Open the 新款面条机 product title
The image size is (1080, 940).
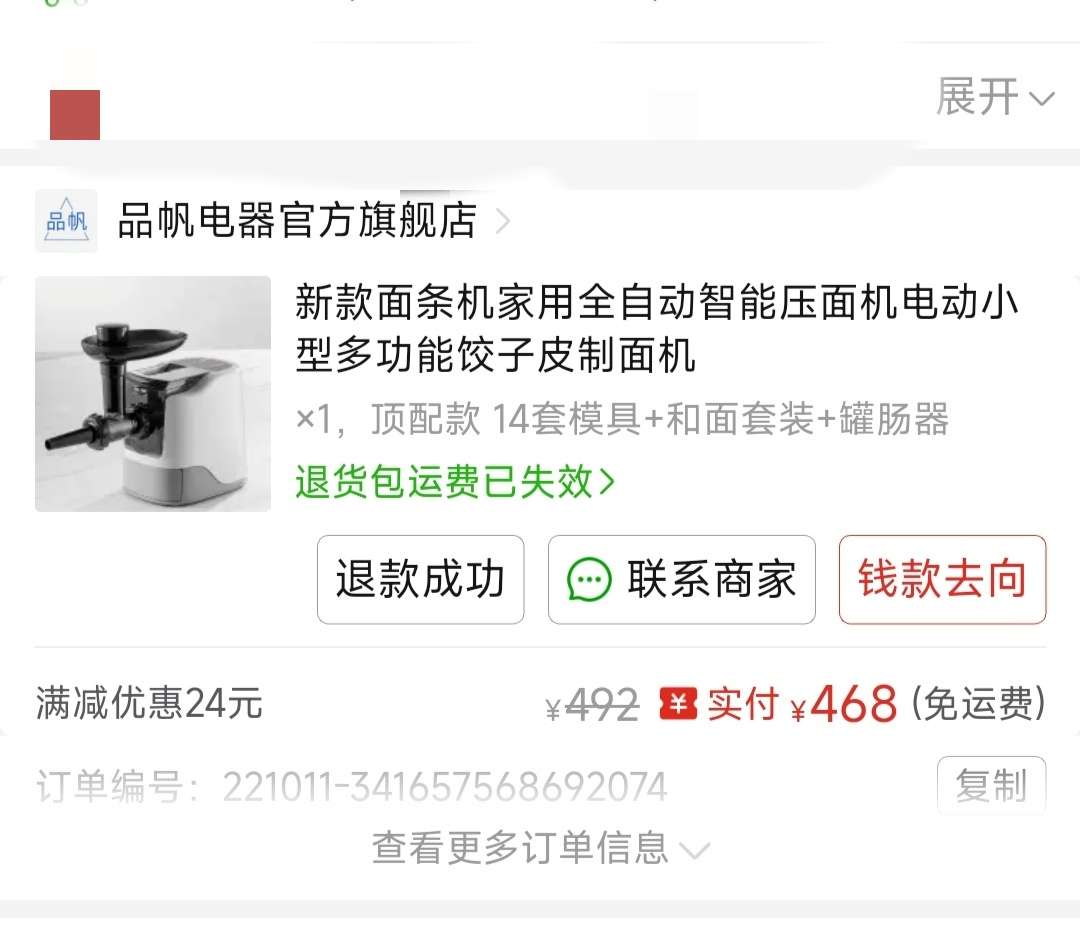pyautogui.click(x=656, y=328)
